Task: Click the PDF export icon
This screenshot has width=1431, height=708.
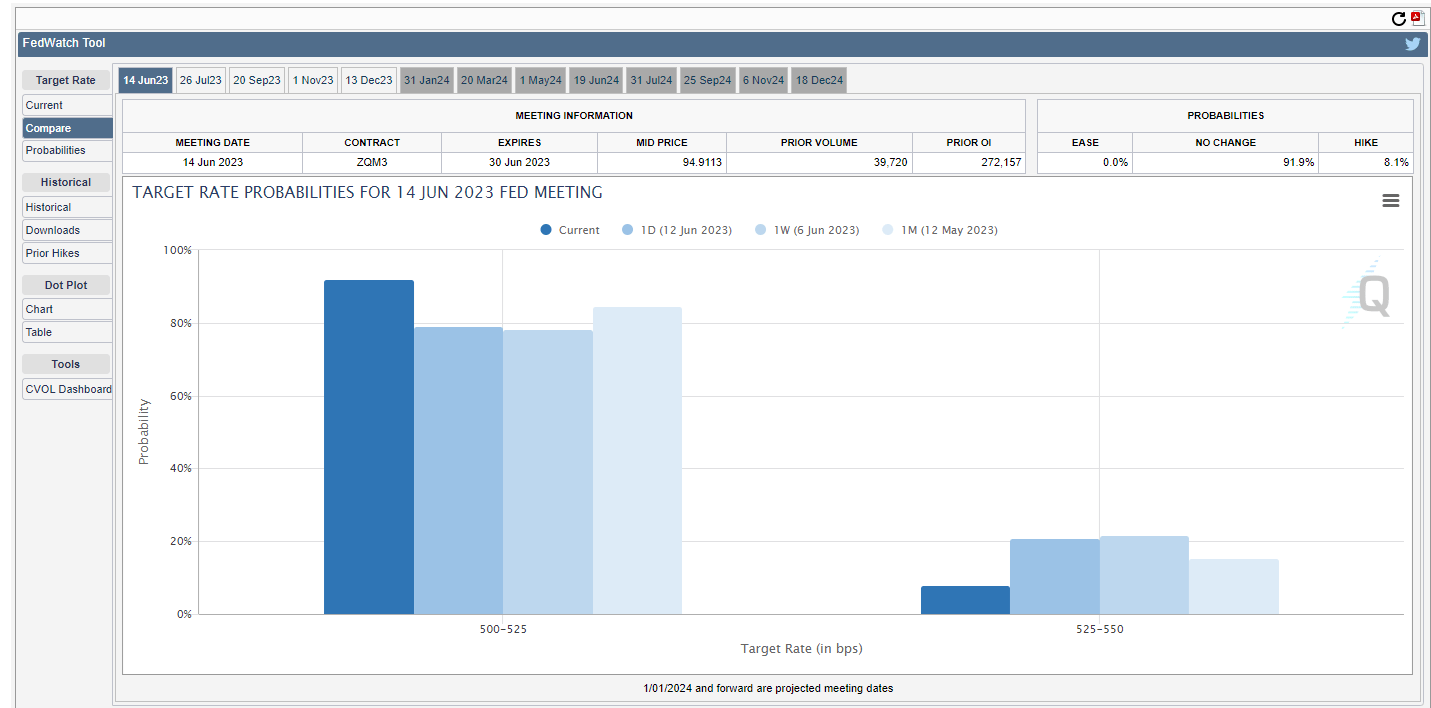Action: click(x=1416, y=18)
